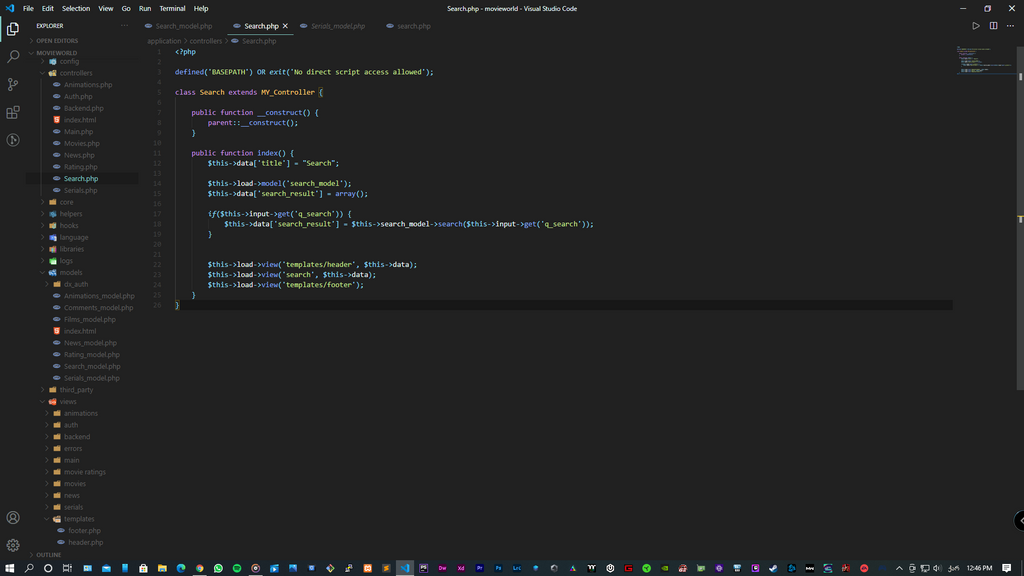Open News_model.php file
This screenshot has width=1024, height=576.
[x=90, y=343]
